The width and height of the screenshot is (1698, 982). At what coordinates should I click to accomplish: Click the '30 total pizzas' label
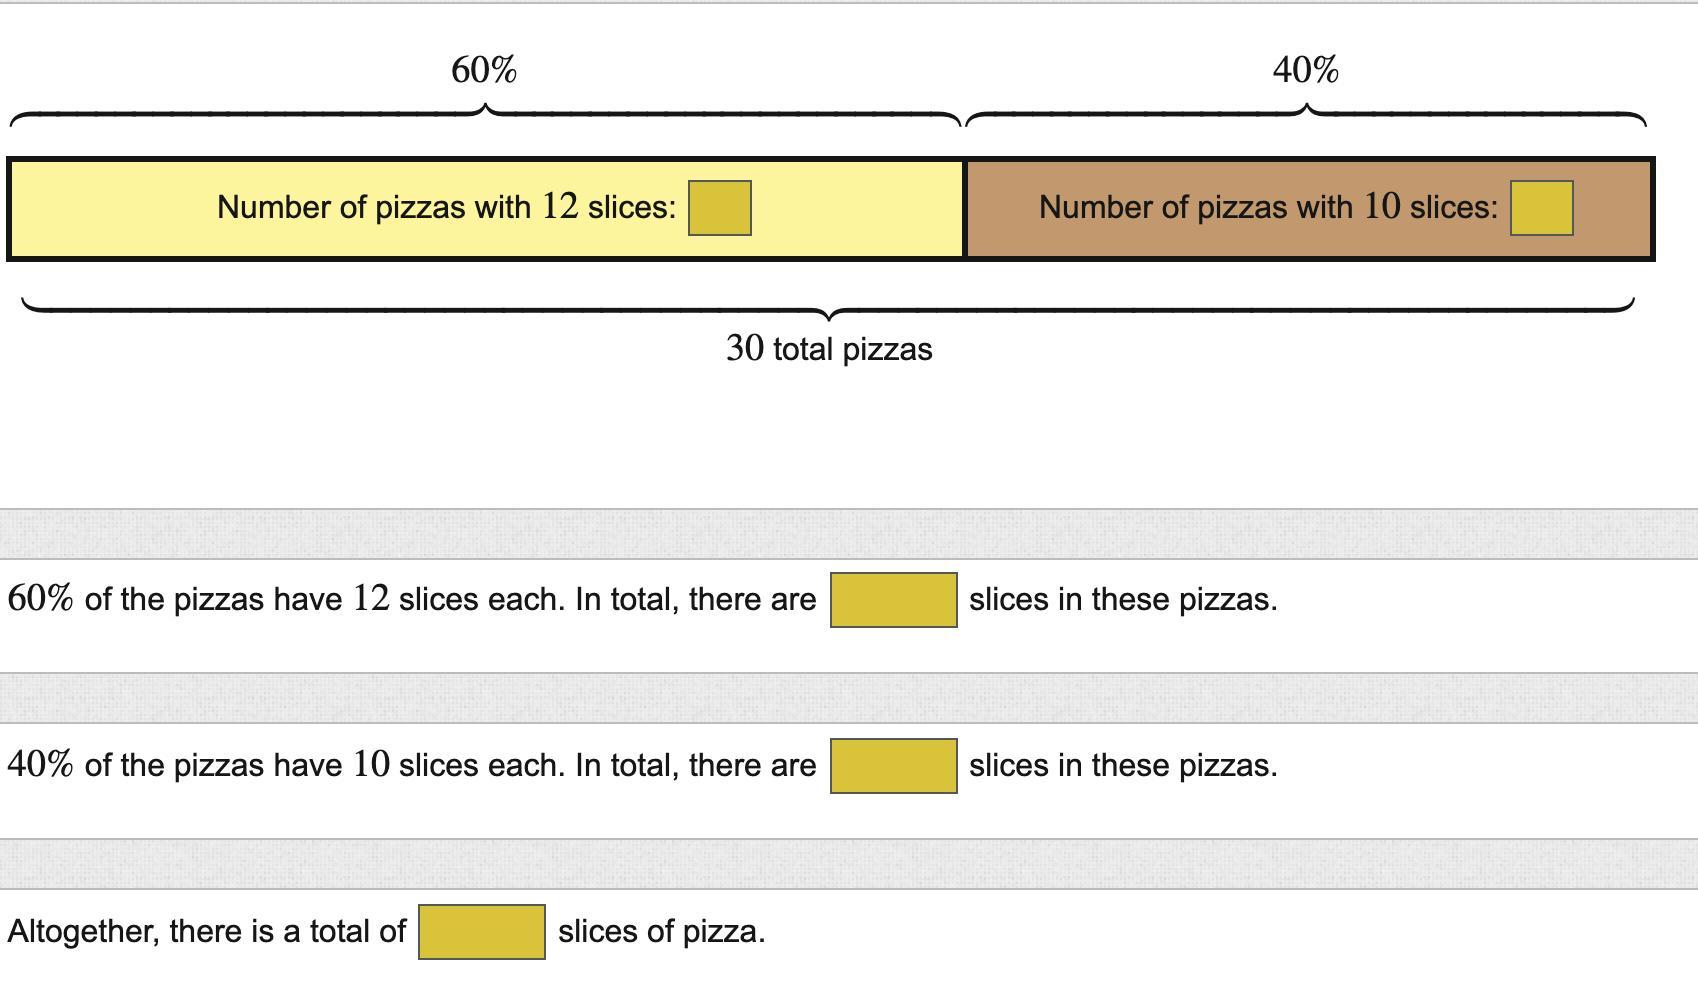pos(829,349)
